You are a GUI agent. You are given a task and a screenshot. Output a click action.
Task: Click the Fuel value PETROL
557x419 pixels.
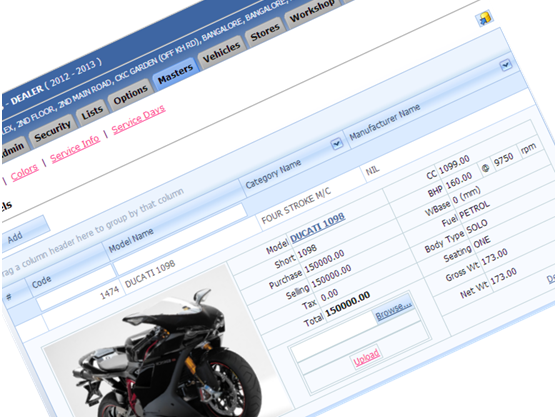474,210
